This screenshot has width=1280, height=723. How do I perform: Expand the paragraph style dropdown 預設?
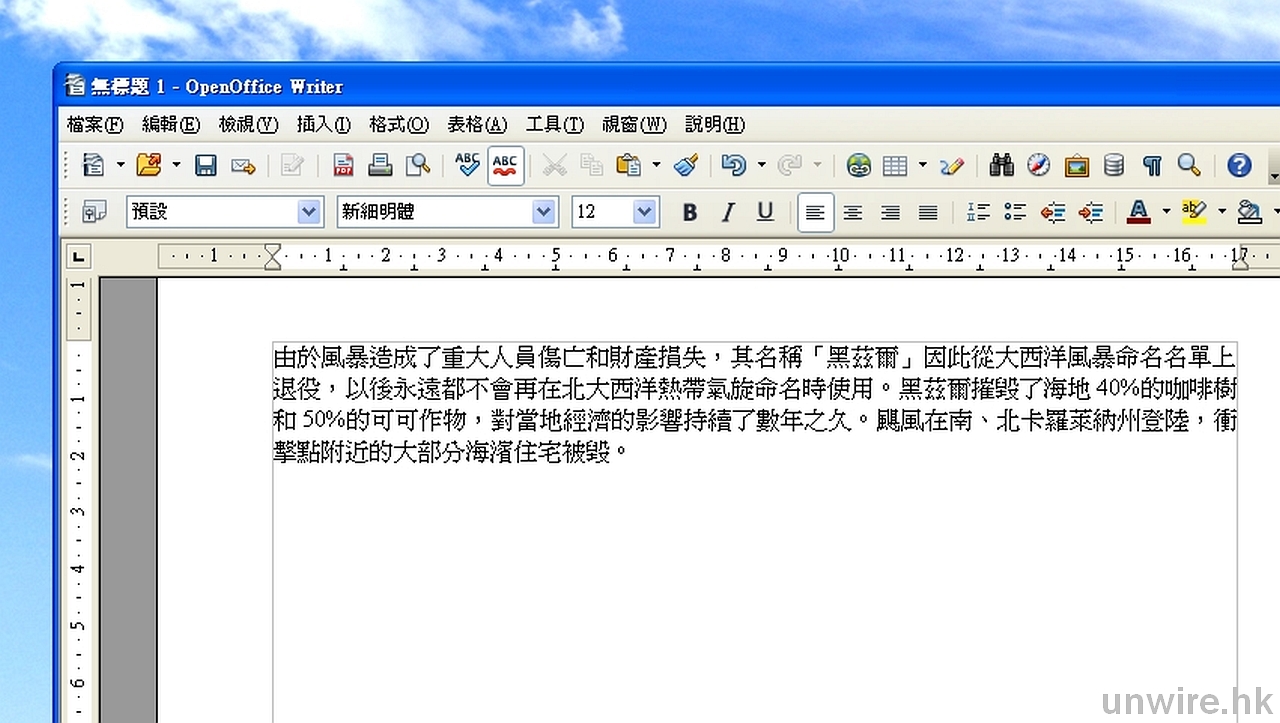(x=309, y=212)
